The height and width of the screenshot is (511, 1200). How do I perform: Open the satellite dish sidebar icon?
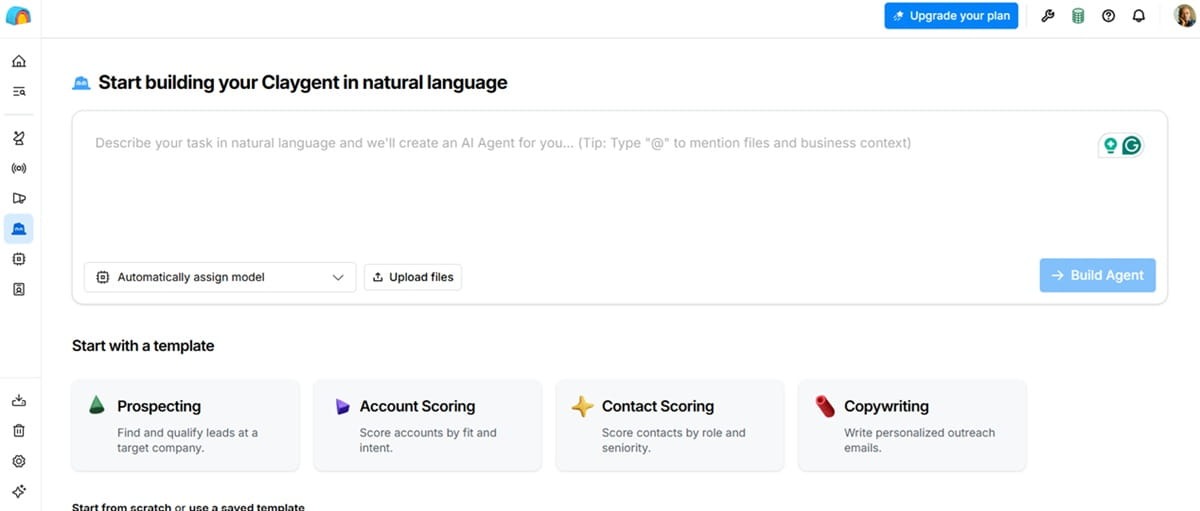19,138
